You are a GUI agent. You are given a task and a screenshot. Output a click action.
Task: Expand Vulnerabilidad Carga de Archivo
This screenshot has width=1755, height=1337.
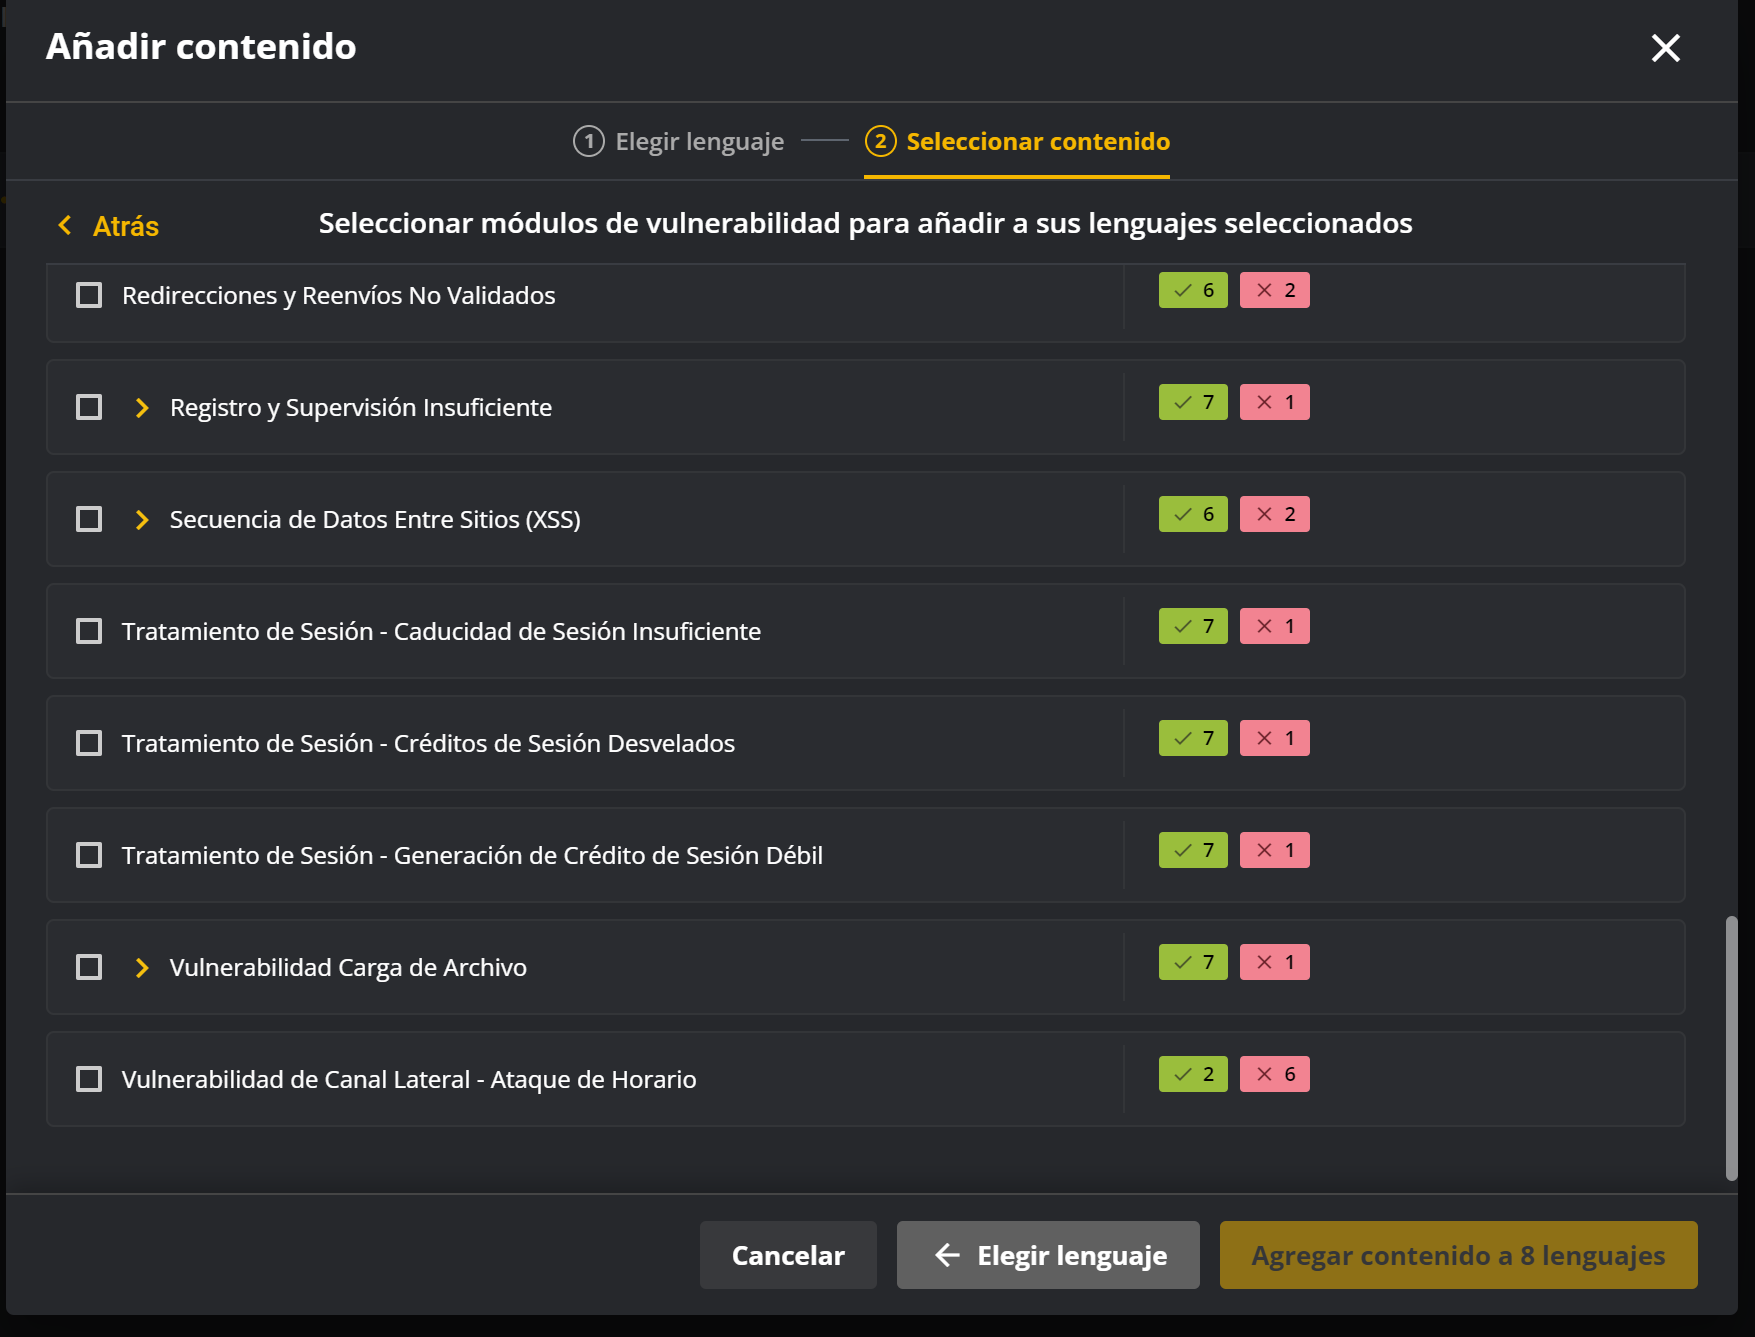coord(142,967)
